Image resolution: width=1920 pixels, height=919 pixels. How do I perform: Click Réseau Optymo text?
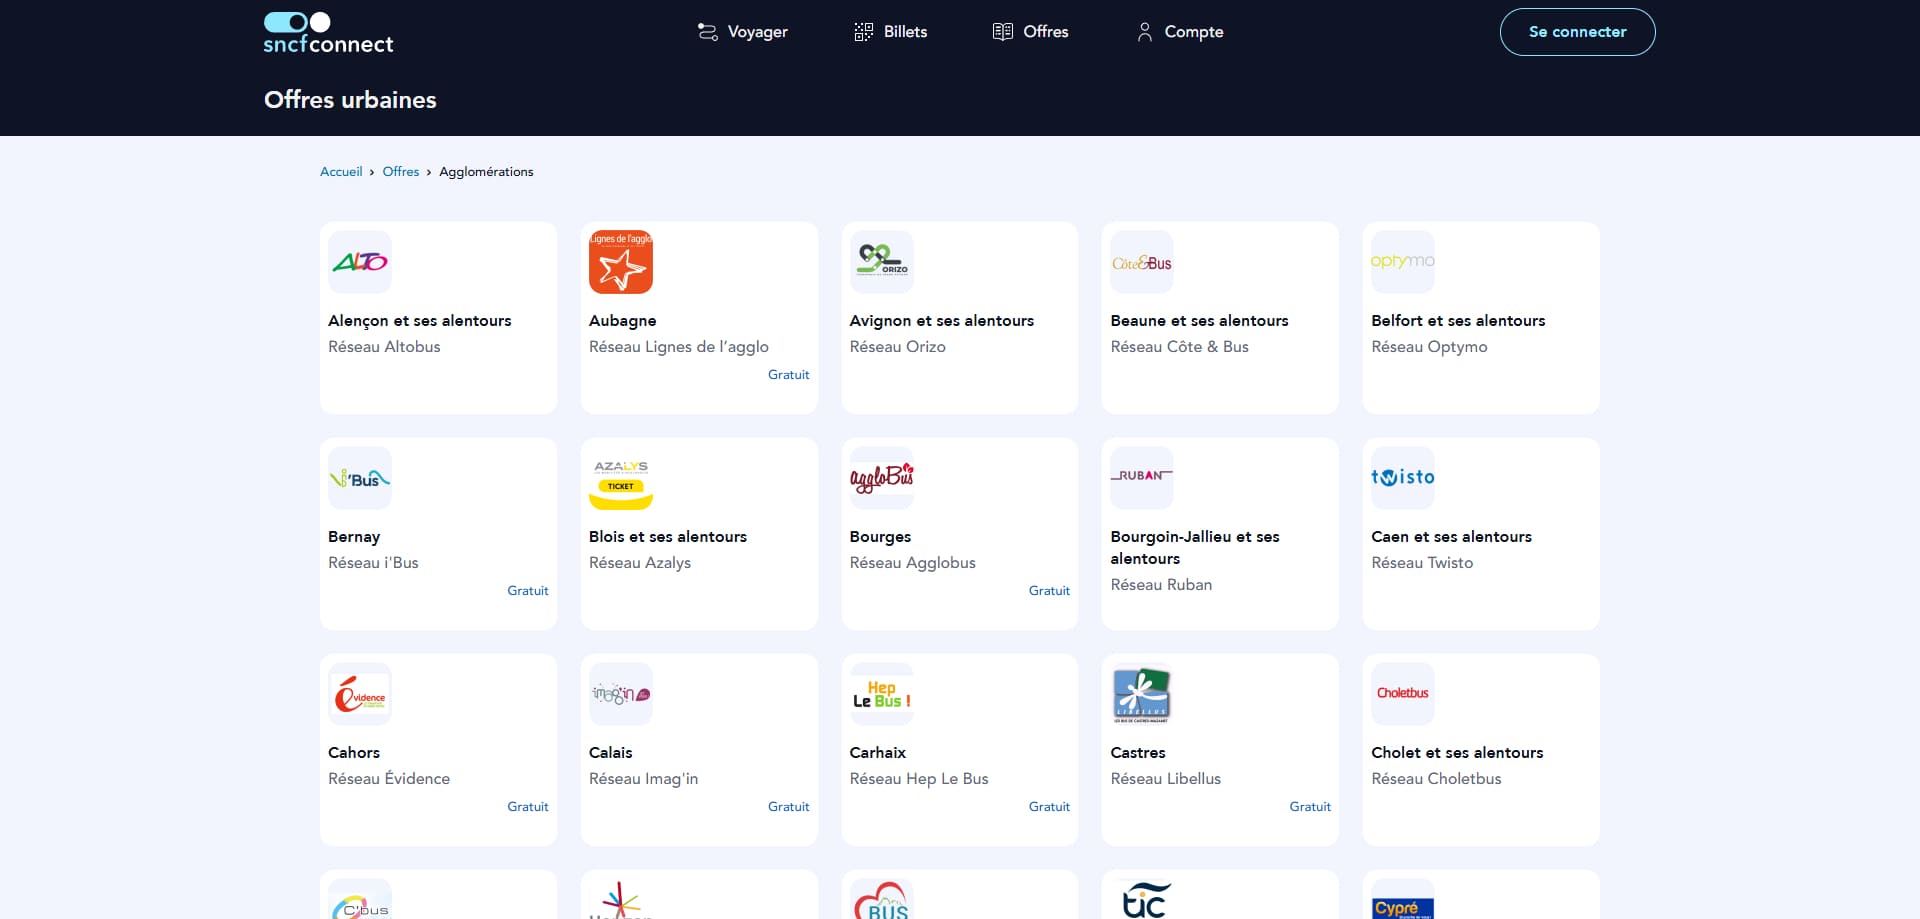click(1429, 347)
